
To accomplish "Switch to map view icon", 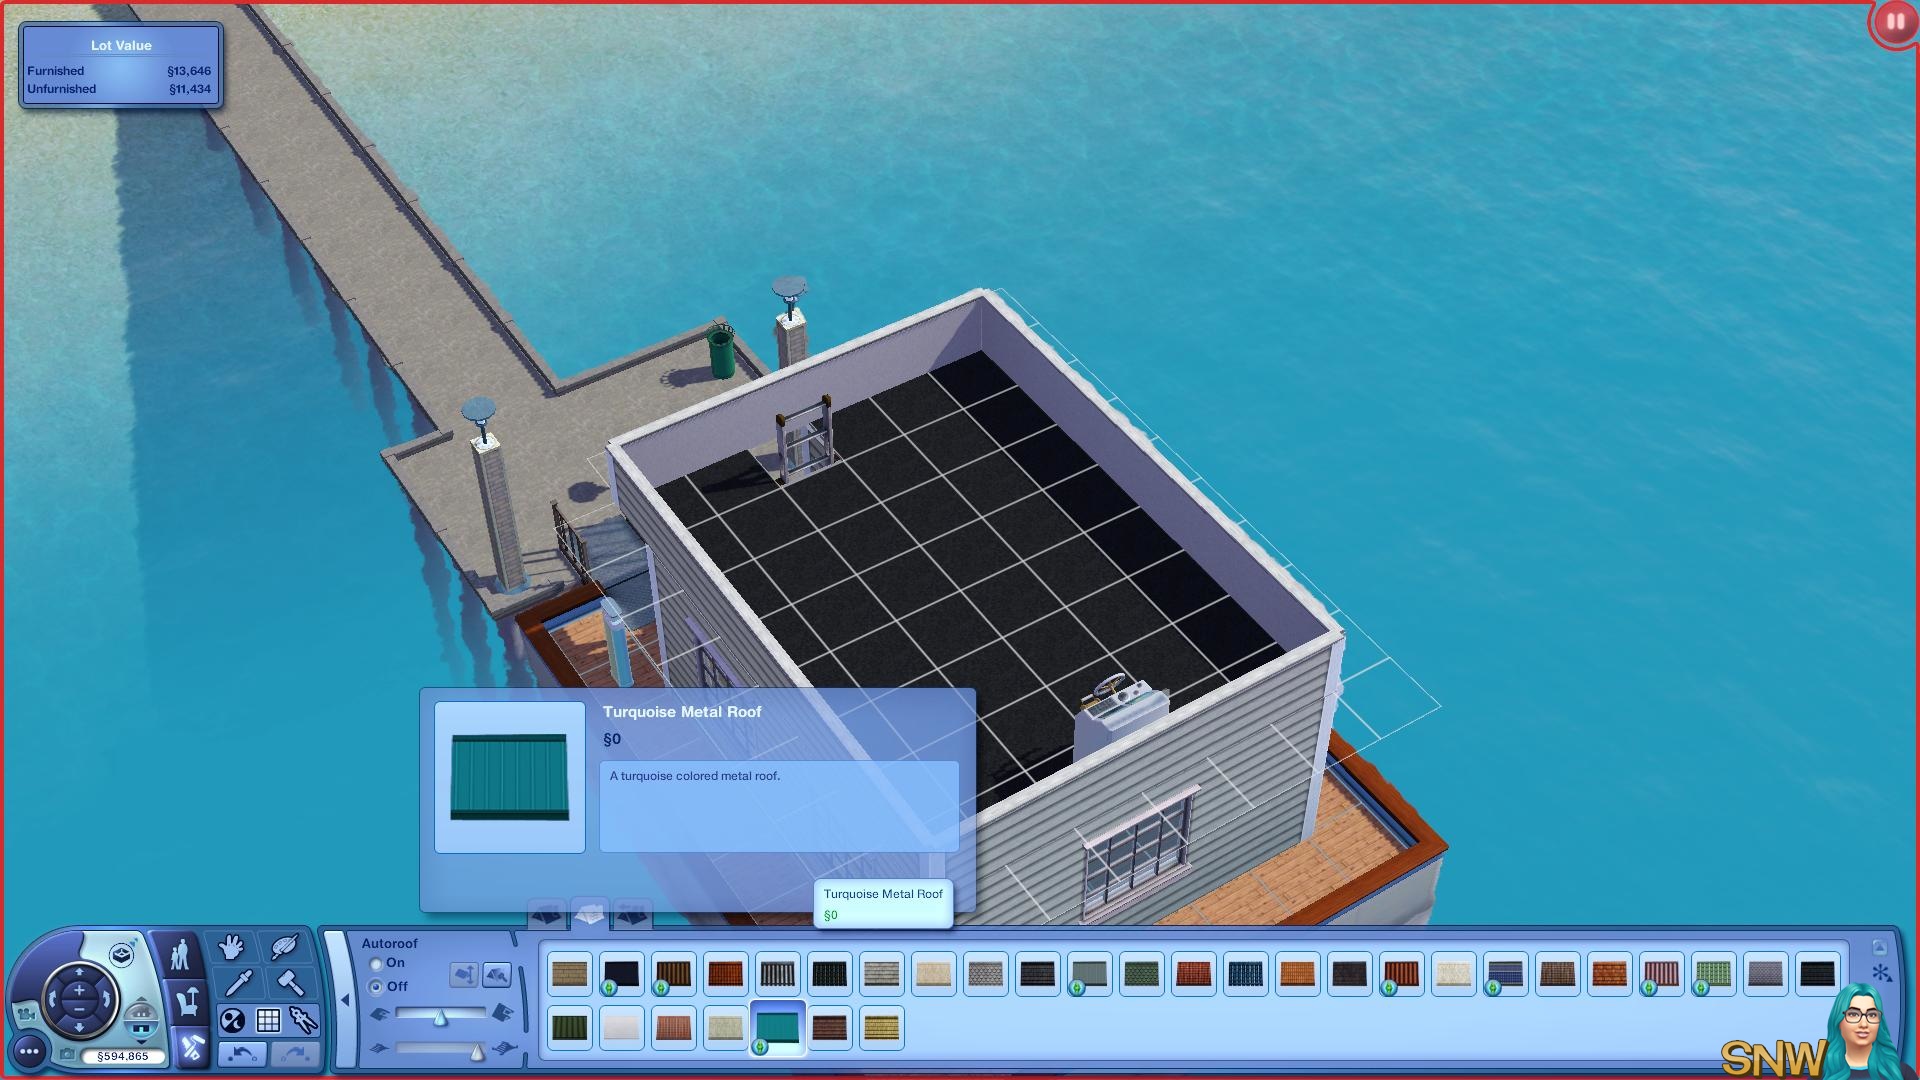I will (x=122, y=954).
